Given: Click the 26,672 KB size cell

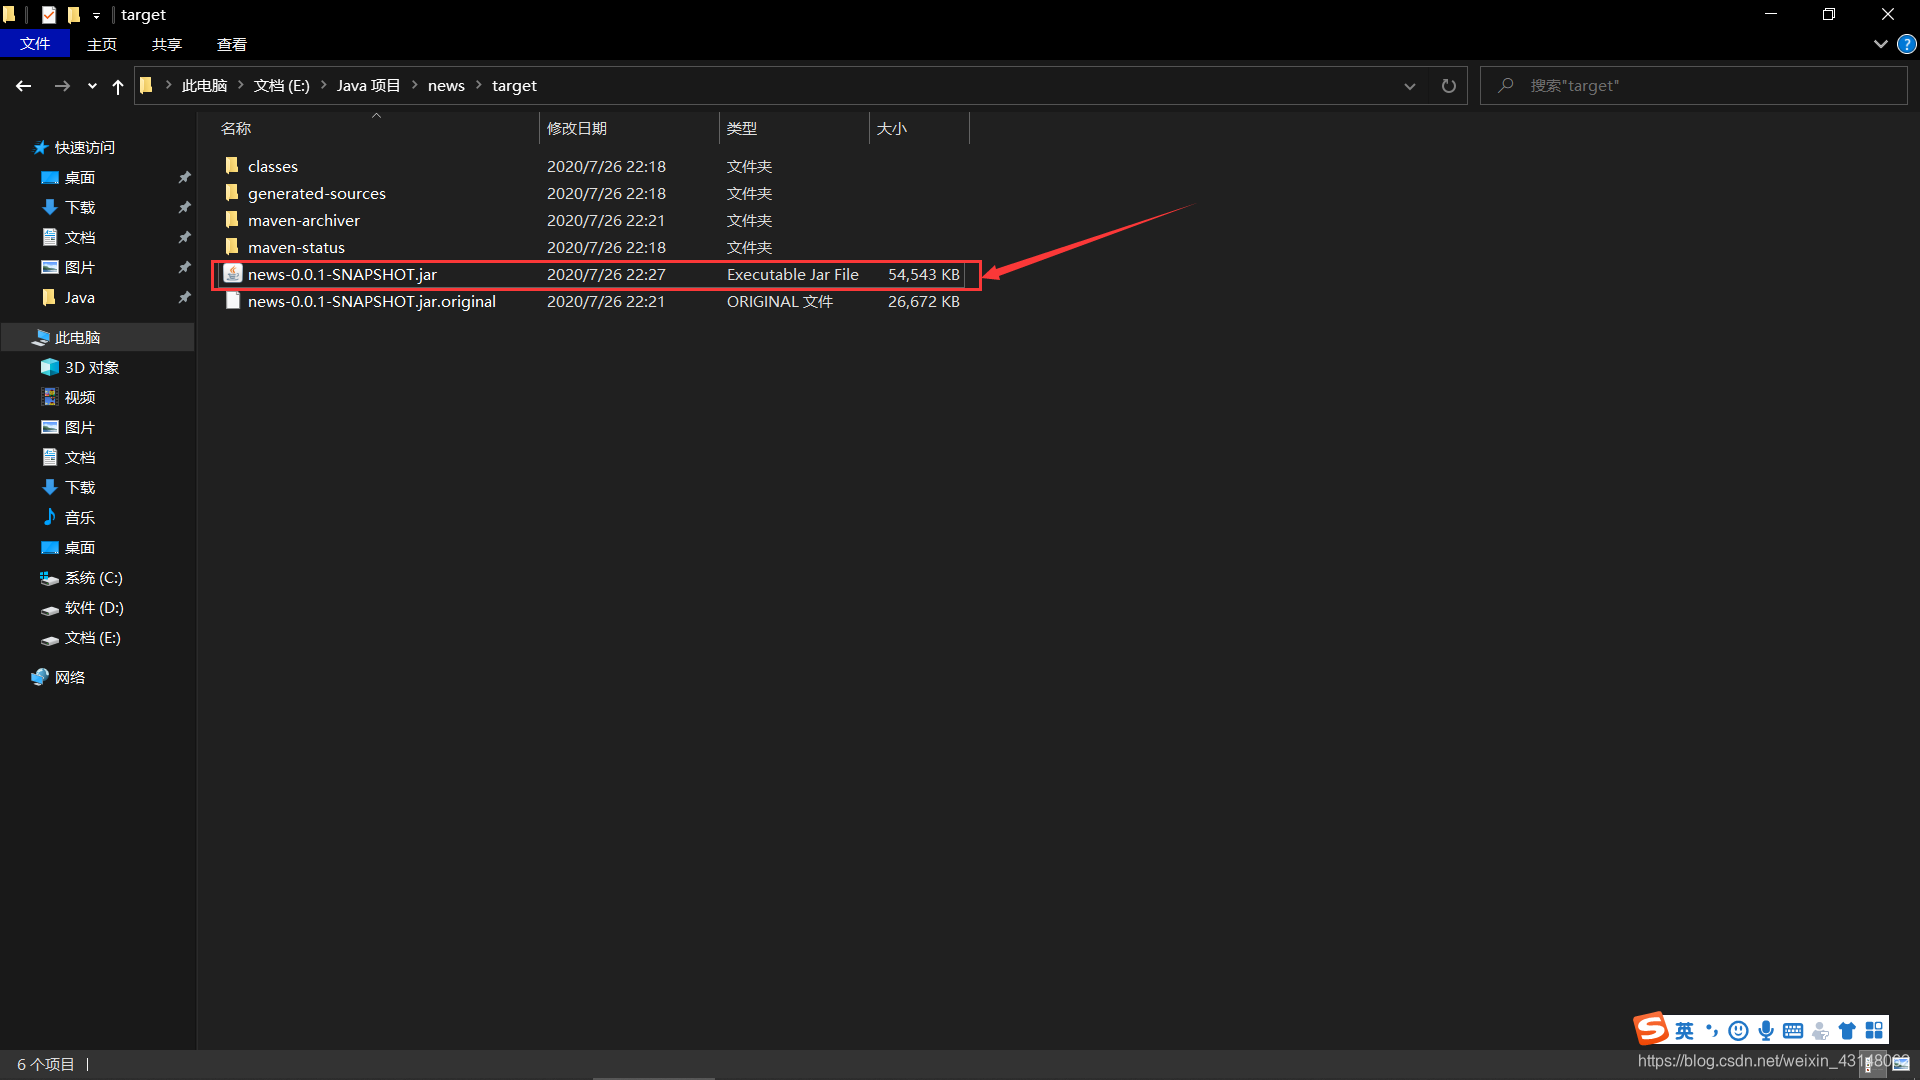Looking at the screenshot, I should pyautogui.click(x=923, y=301).
